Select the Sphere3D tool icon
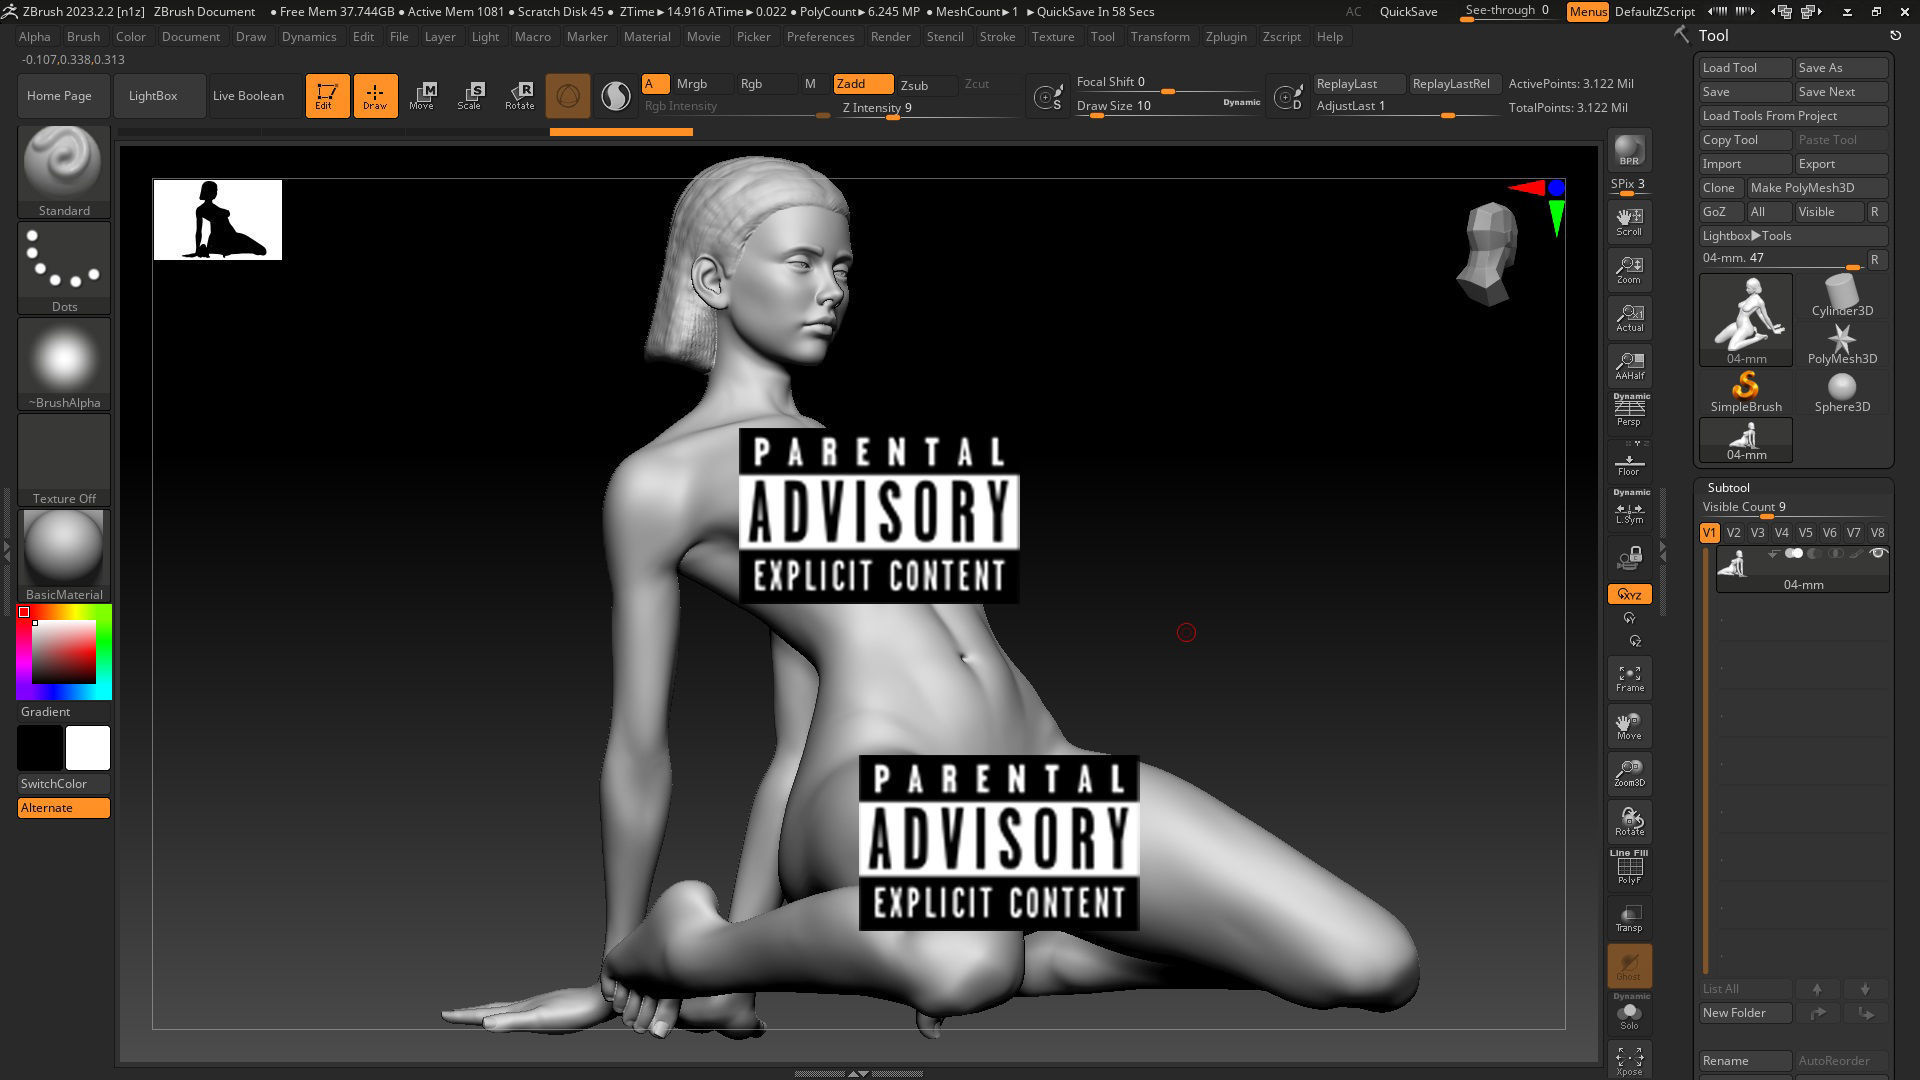This screenshot has height=1080, width=1920. coord(1841,392)
